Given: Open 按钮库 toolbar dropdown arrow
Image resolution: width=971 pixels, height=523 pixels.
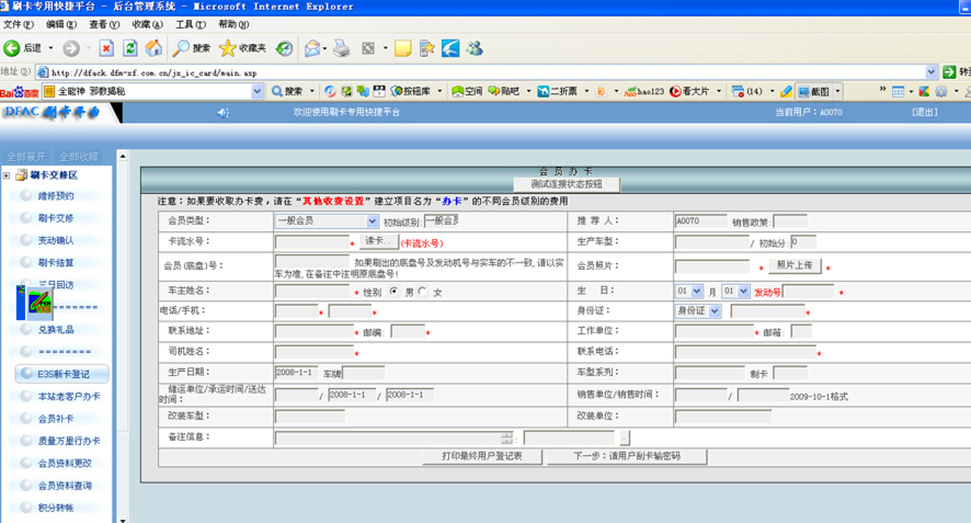Looking at the screenshot, I should click(x=440, y=92).
